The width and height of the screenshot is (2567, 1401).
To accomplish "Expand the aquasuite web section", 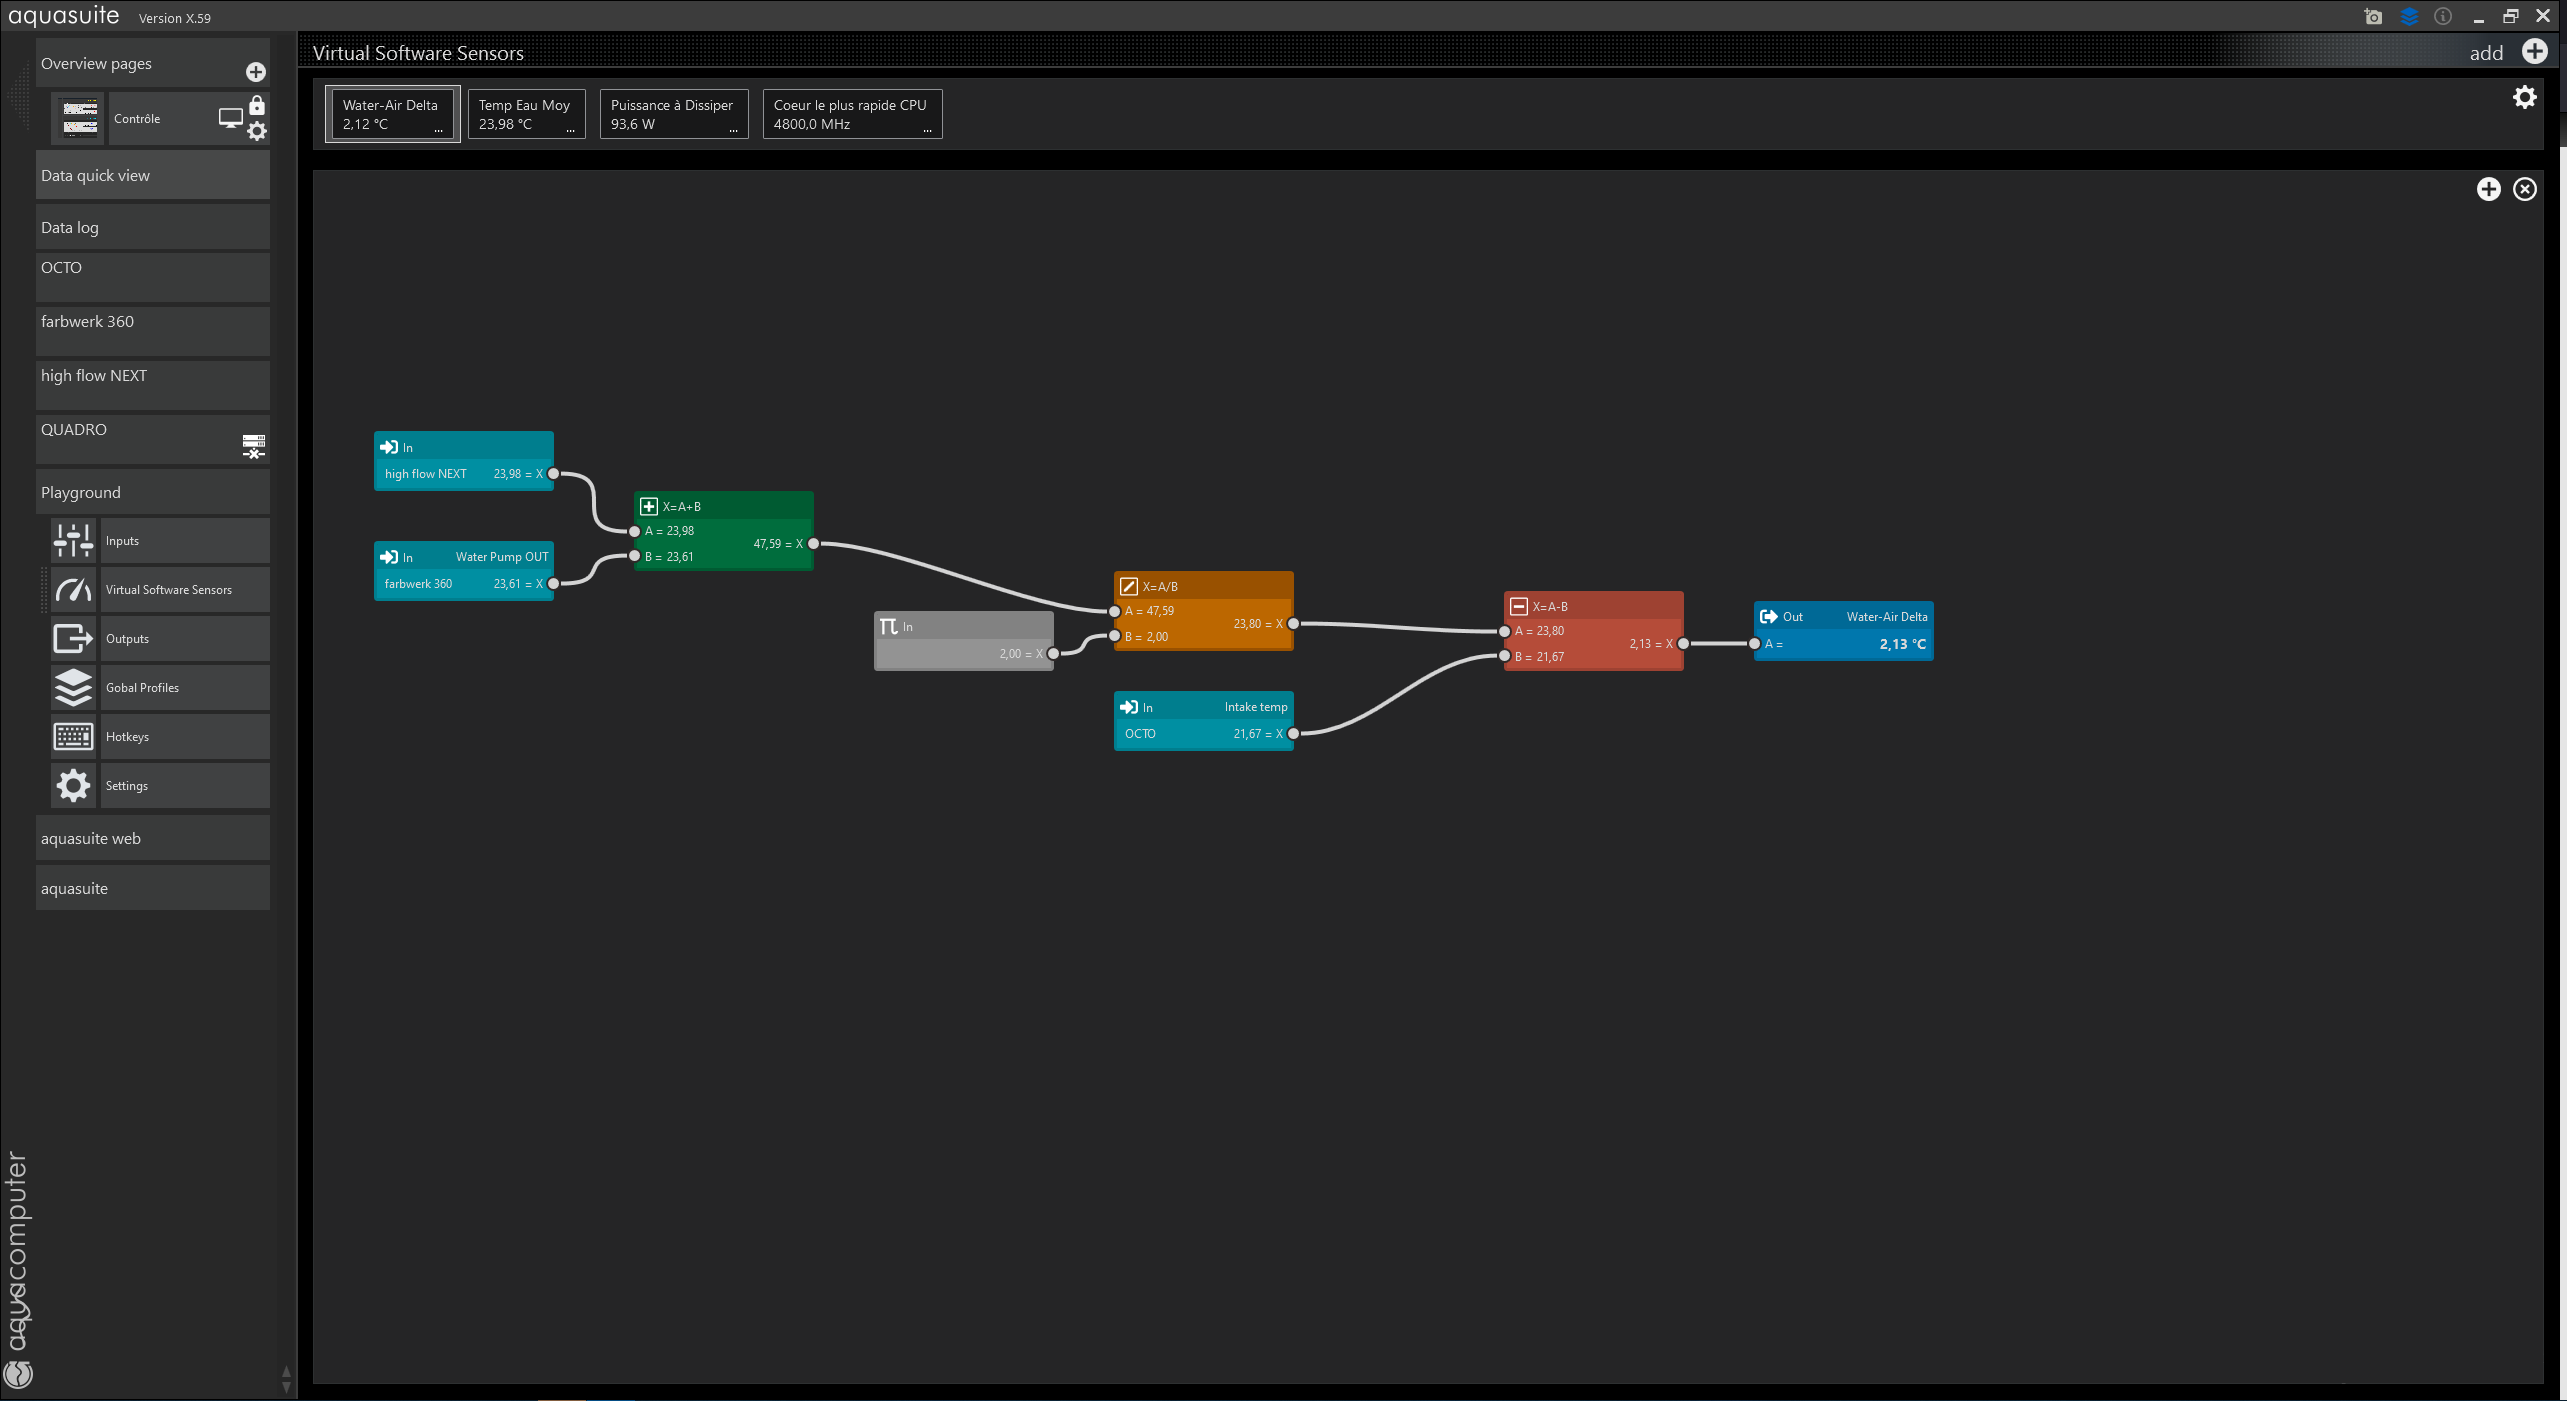I will pos(152,838).
